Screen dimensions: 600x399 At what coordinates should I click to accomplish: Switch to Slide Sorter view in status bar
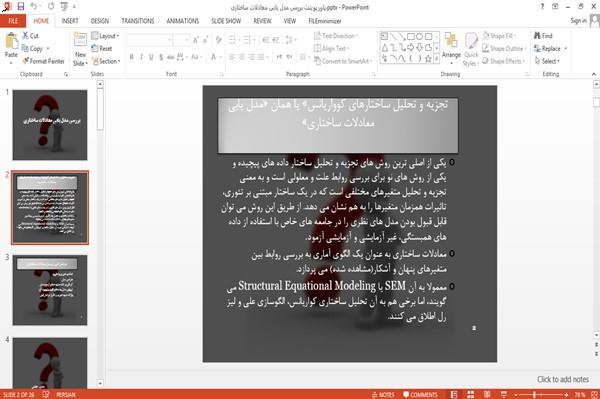(471, 394)
